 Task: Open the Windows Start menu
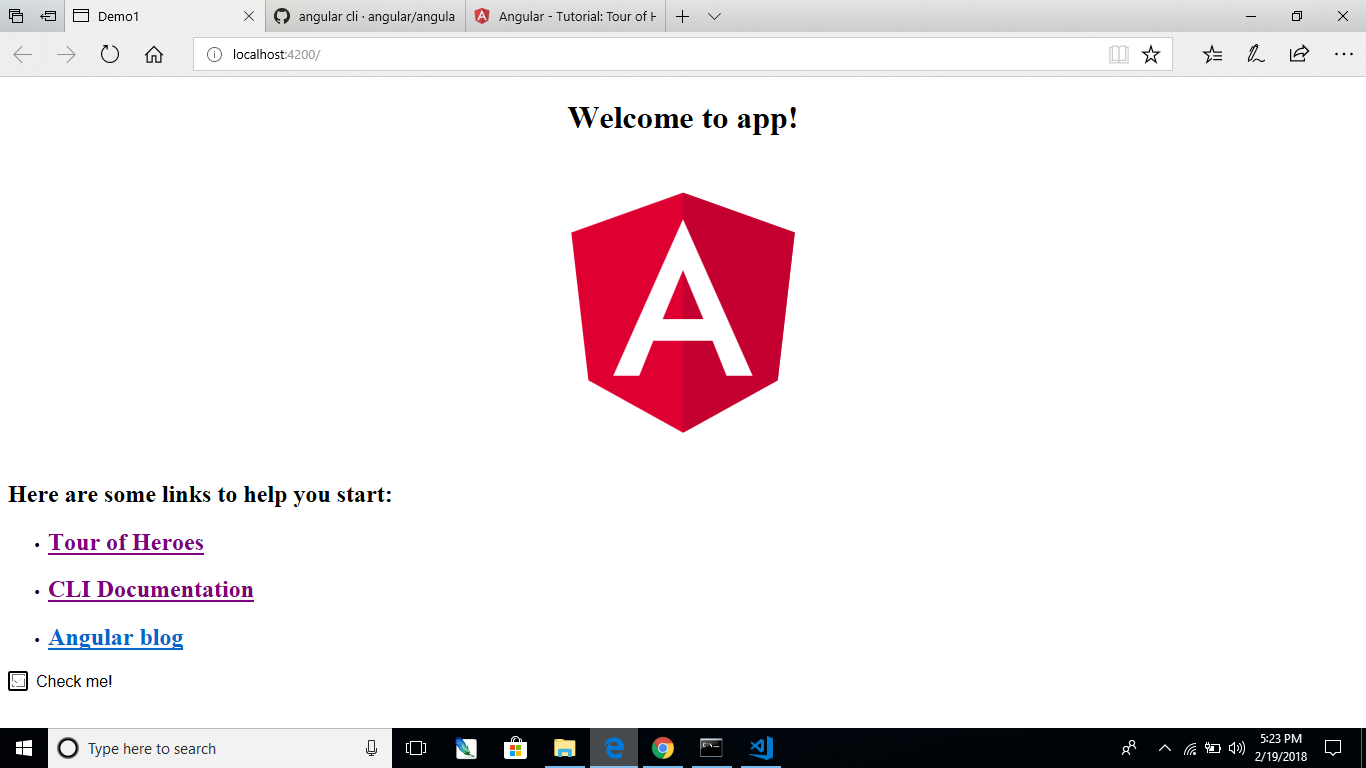click(x=24, y=748)
